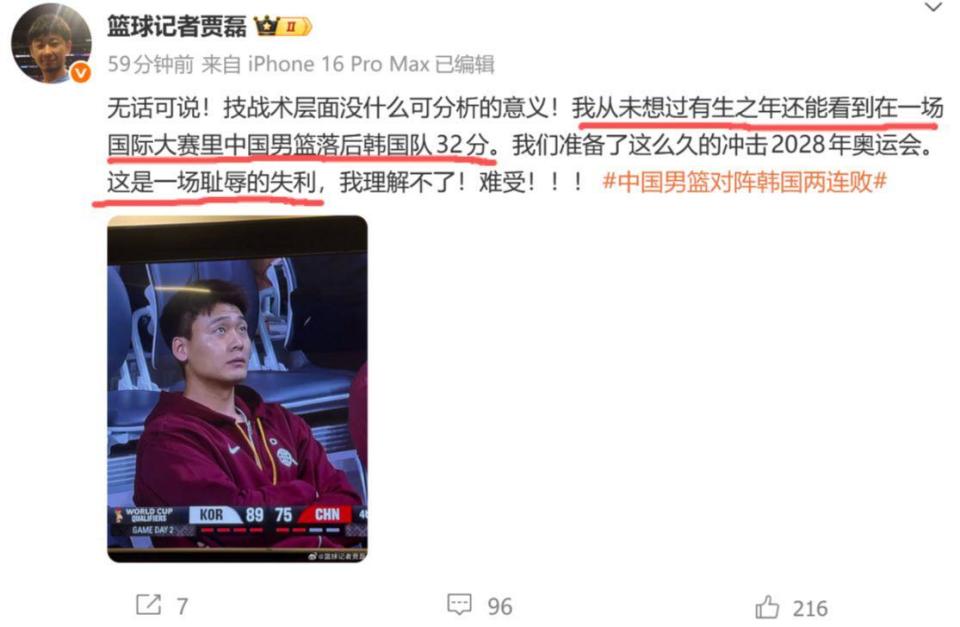Click the Weibo watermark in image corner
This screenshot has height=627, width=960.
337,556
